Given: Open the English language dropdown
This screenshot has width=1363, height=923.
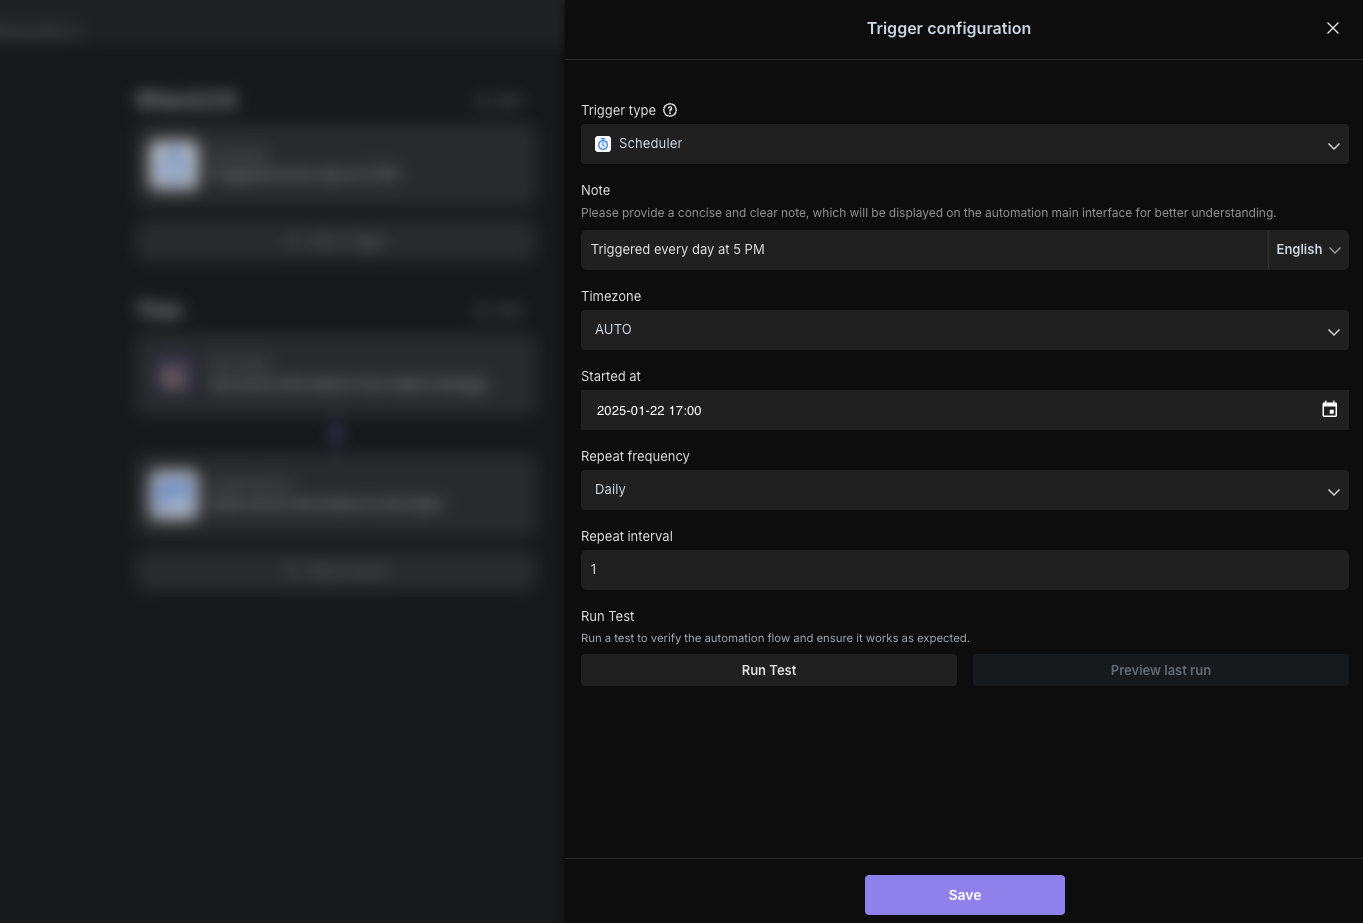Looking at the screenshot, I should coord(1308,250).
